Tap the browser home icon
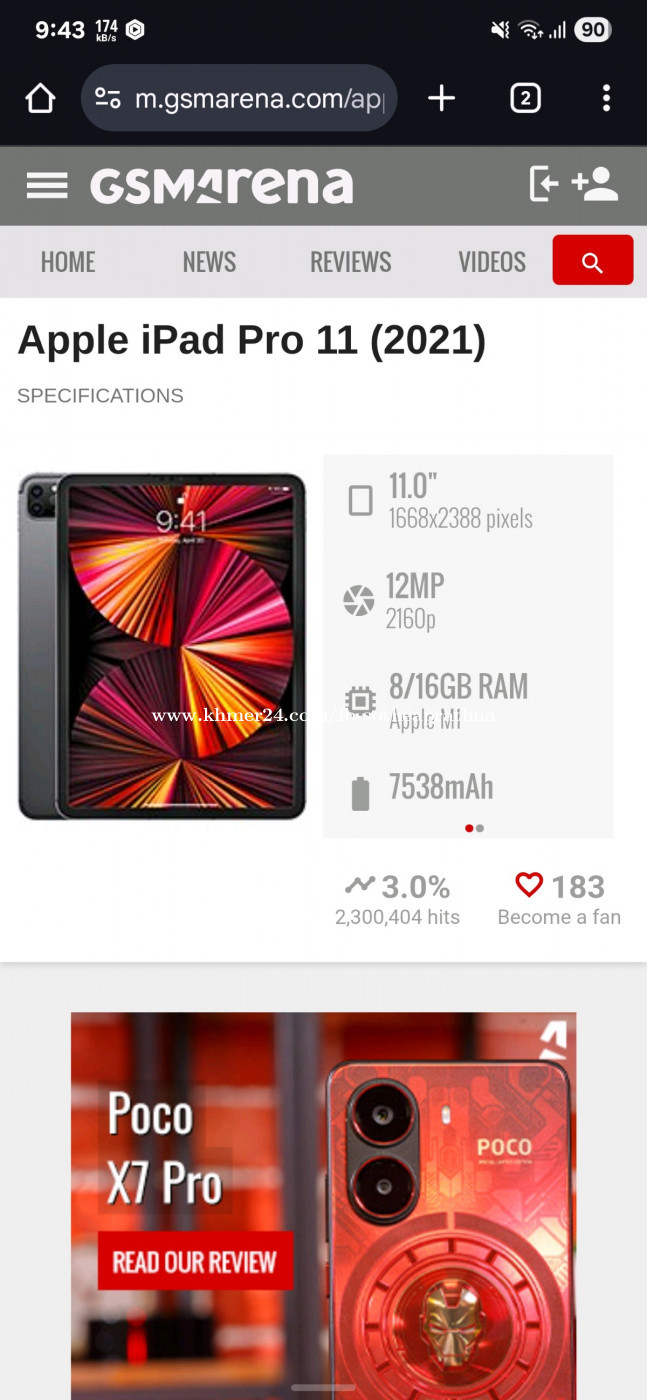The width and height of the screenshot is (647, 1400). [x=40, y=98]
